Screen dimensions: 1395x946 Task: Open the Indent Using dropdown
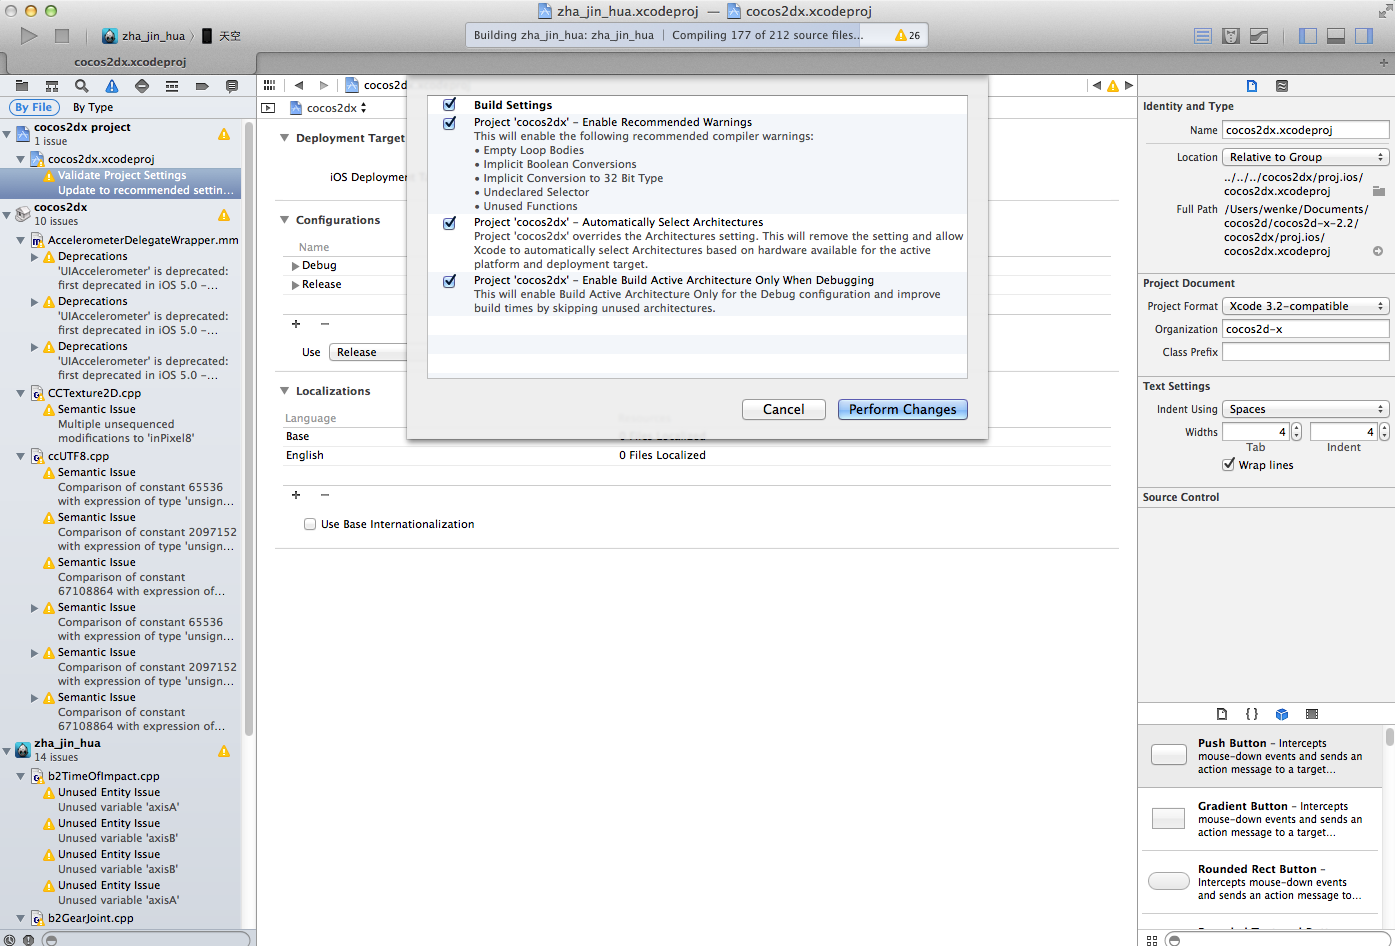pos(1306,409)
